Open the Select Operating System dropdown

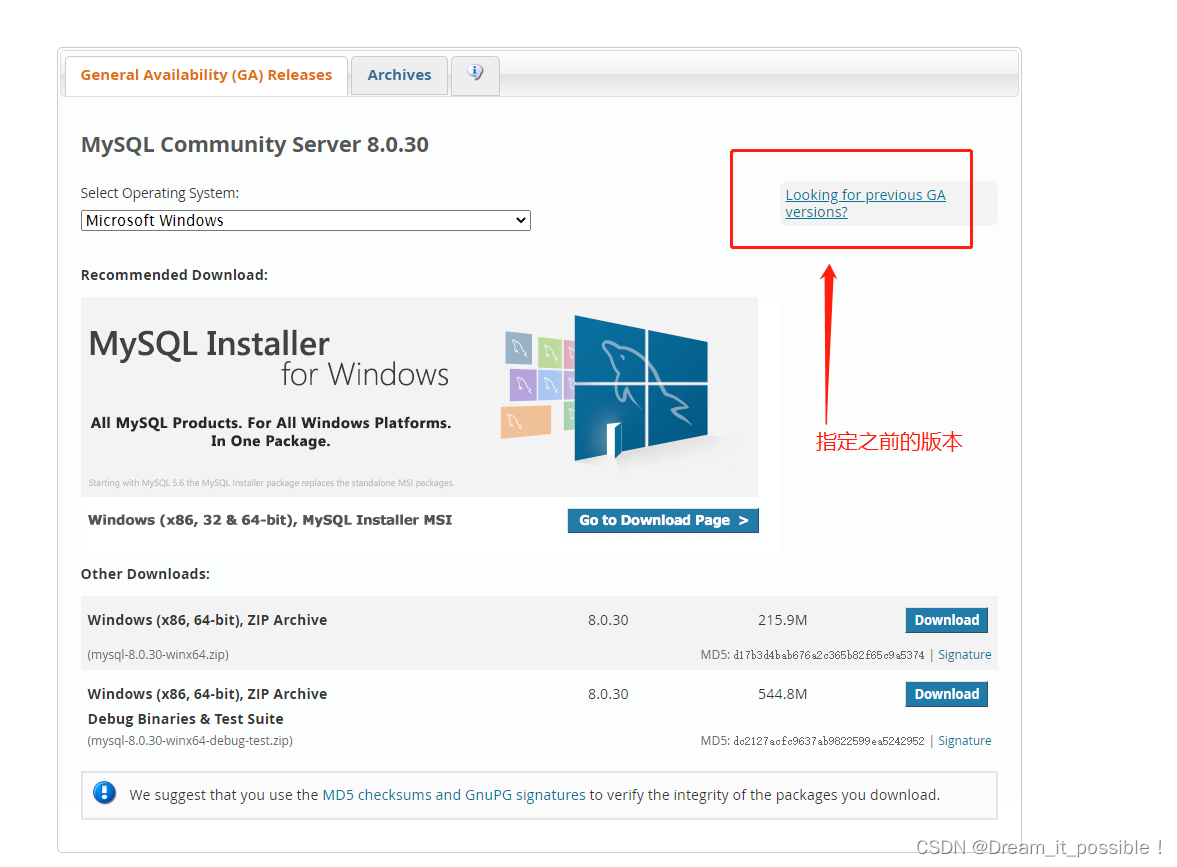(306, 221)
